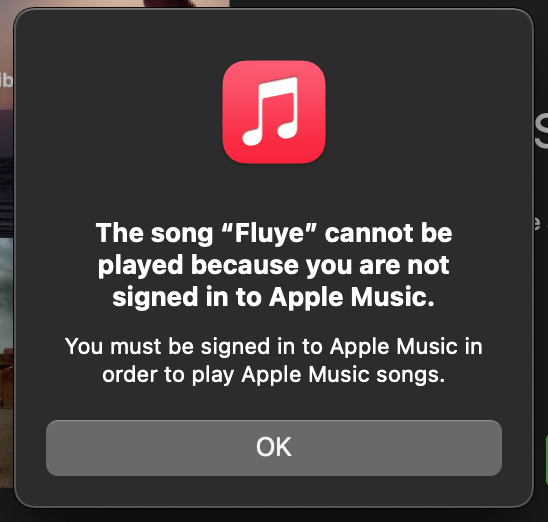The height and width of the screenshot is (522, 548).
Task: Click the partial "ib" label at left edge
Action: (x=6, y=80)
